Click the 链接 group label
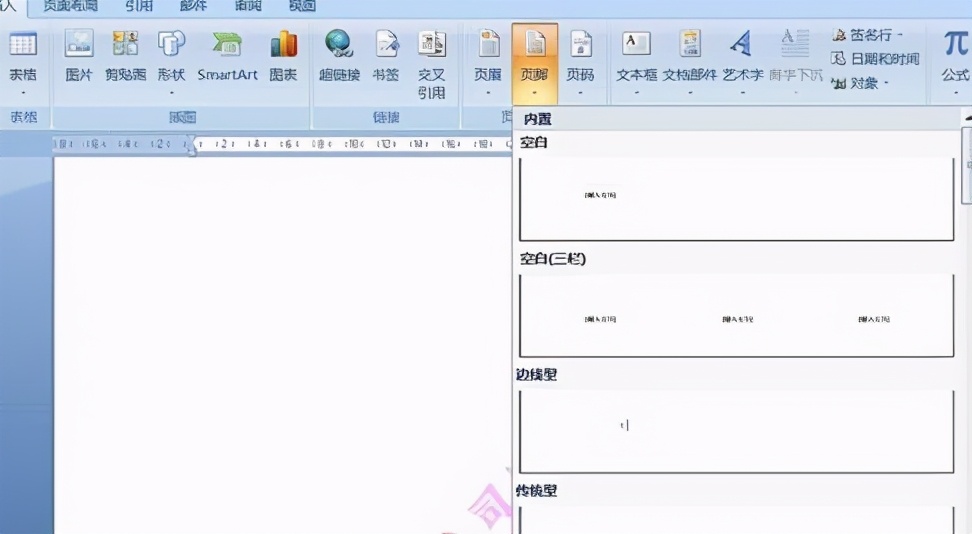The image size is (972, 534). point(386,117)
